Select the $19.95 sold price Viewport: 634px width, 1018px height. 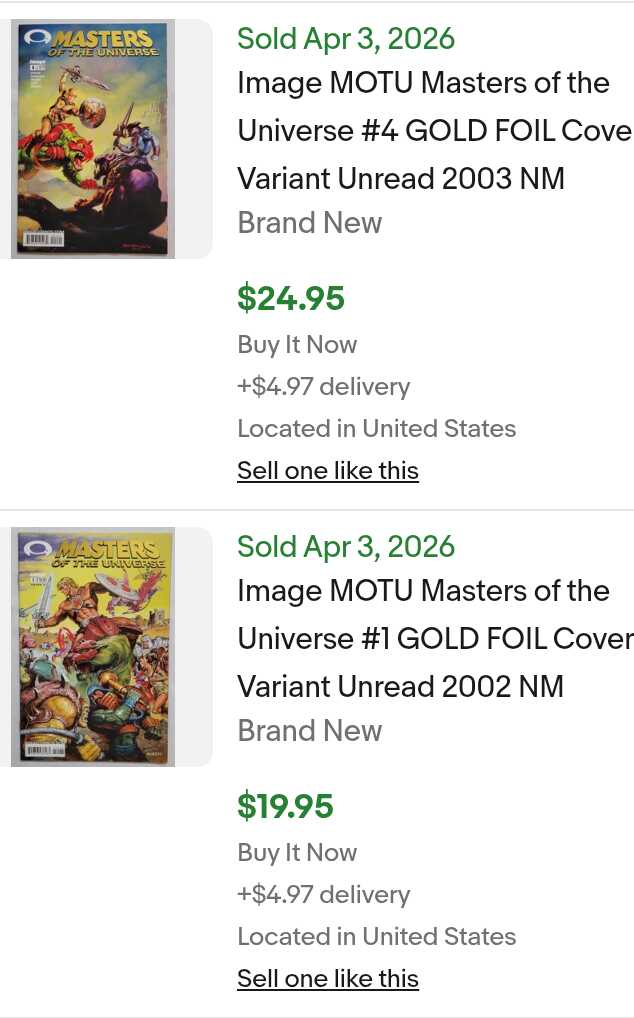click(x=286, y=806)
